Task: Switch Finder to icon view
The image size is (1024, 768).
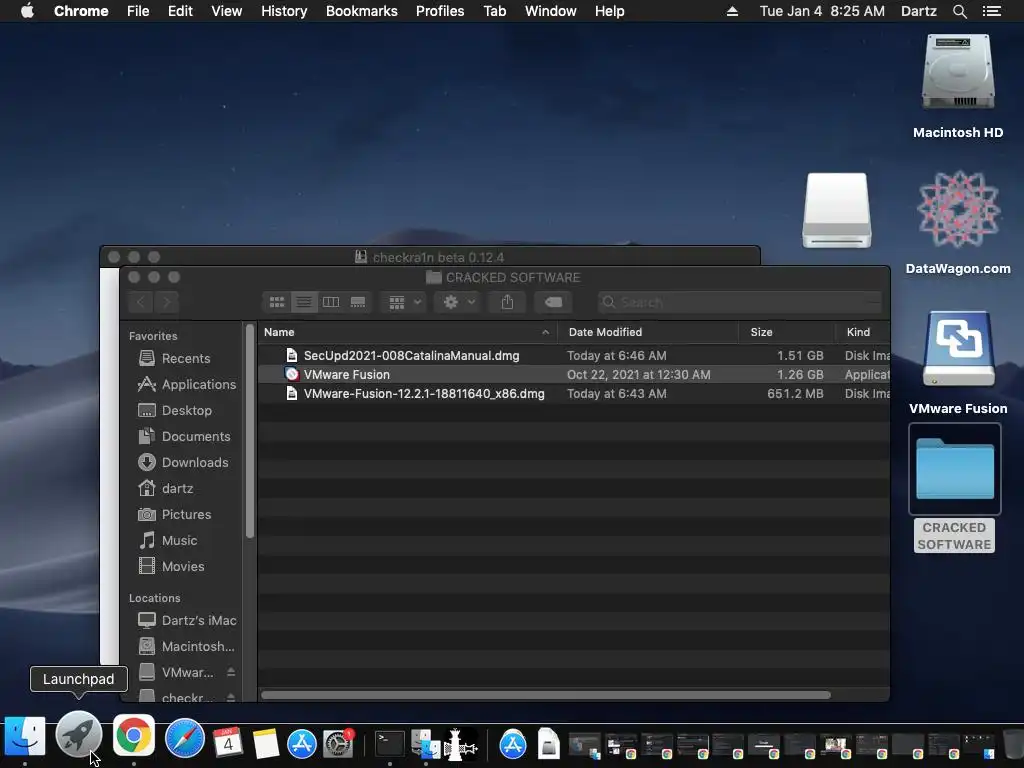Action: coord(277,302)
